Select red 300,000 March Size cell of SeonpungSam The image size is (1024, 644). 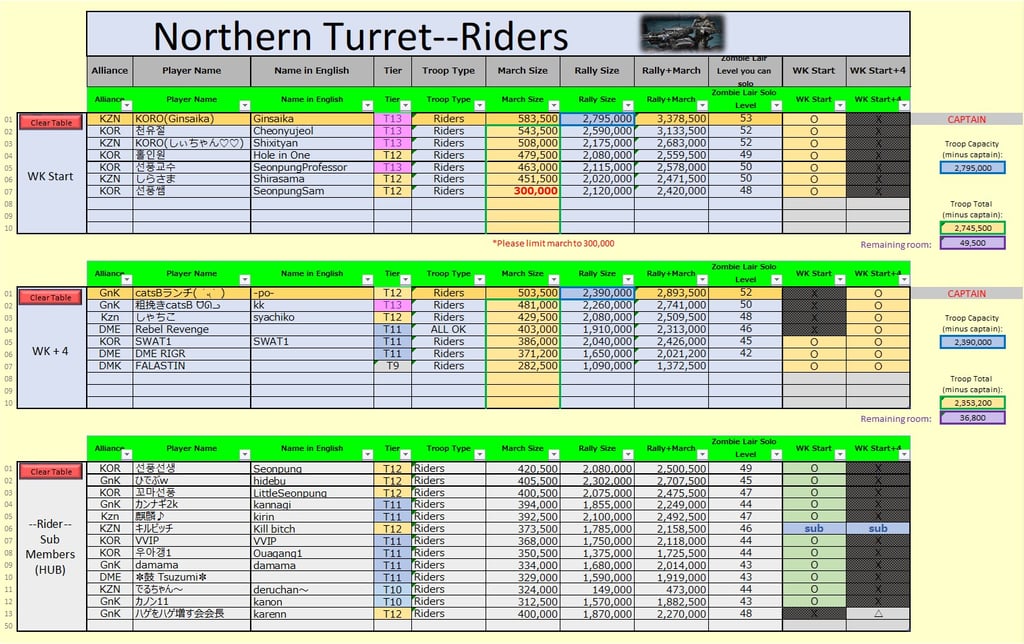(x=523, y=191)
